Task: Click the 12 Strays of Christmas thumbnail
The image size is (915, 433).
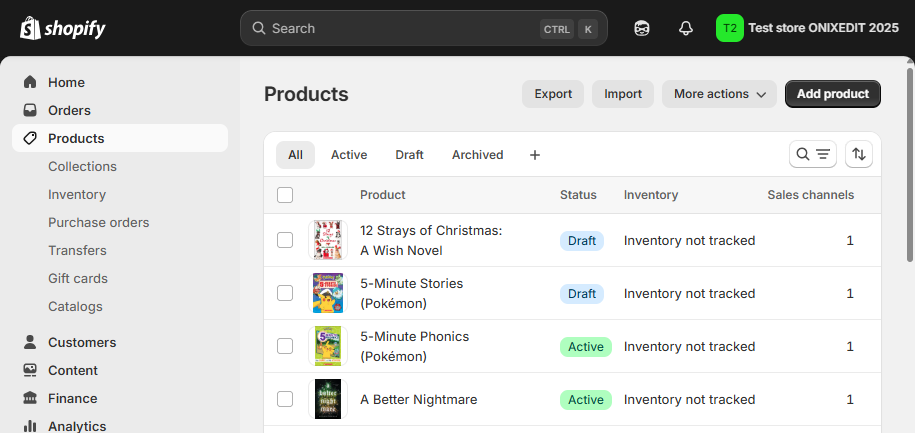Action: coord(328,240)
